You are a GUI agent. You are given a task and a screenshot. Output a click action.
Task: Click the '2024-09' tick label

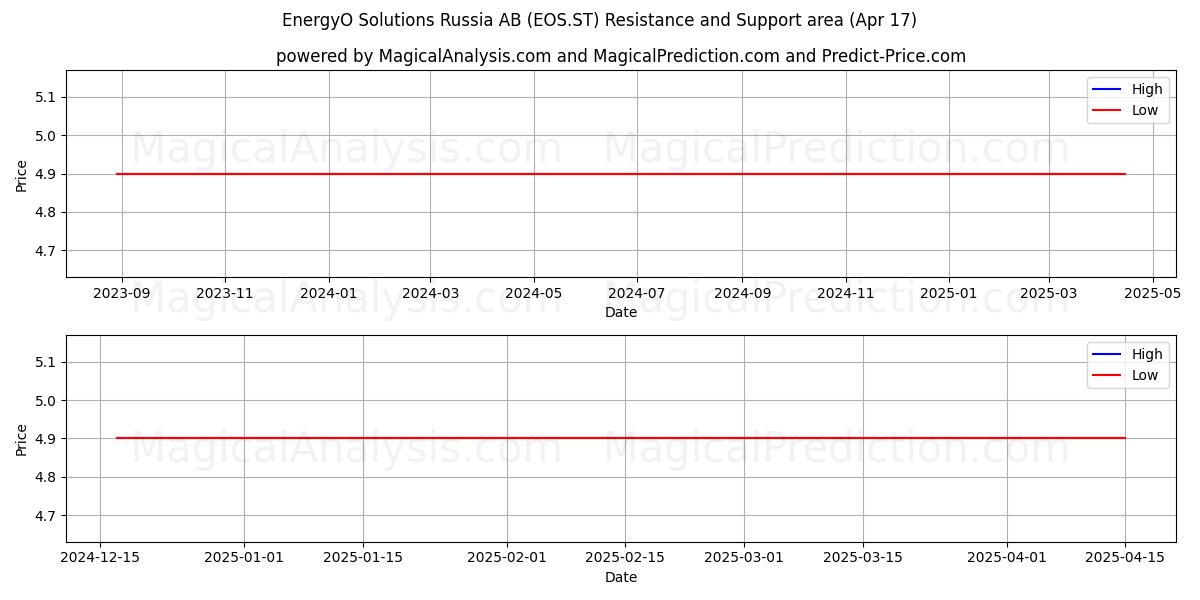(x=742, y=293)
